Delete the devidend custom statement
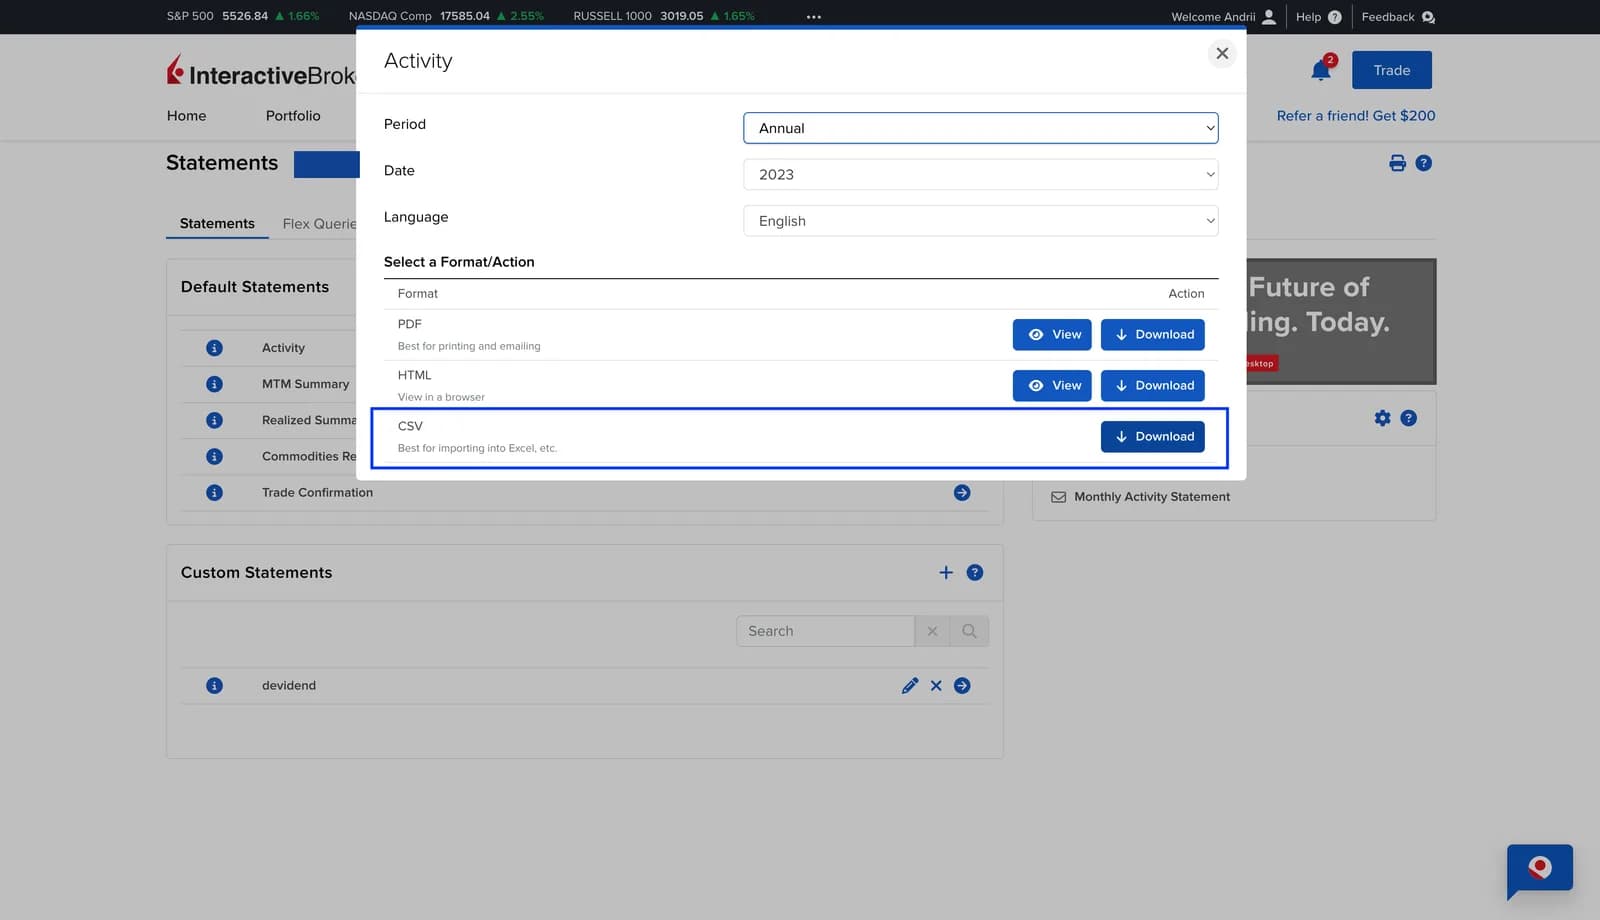The image size is (1600, 920). click(936, 686)
